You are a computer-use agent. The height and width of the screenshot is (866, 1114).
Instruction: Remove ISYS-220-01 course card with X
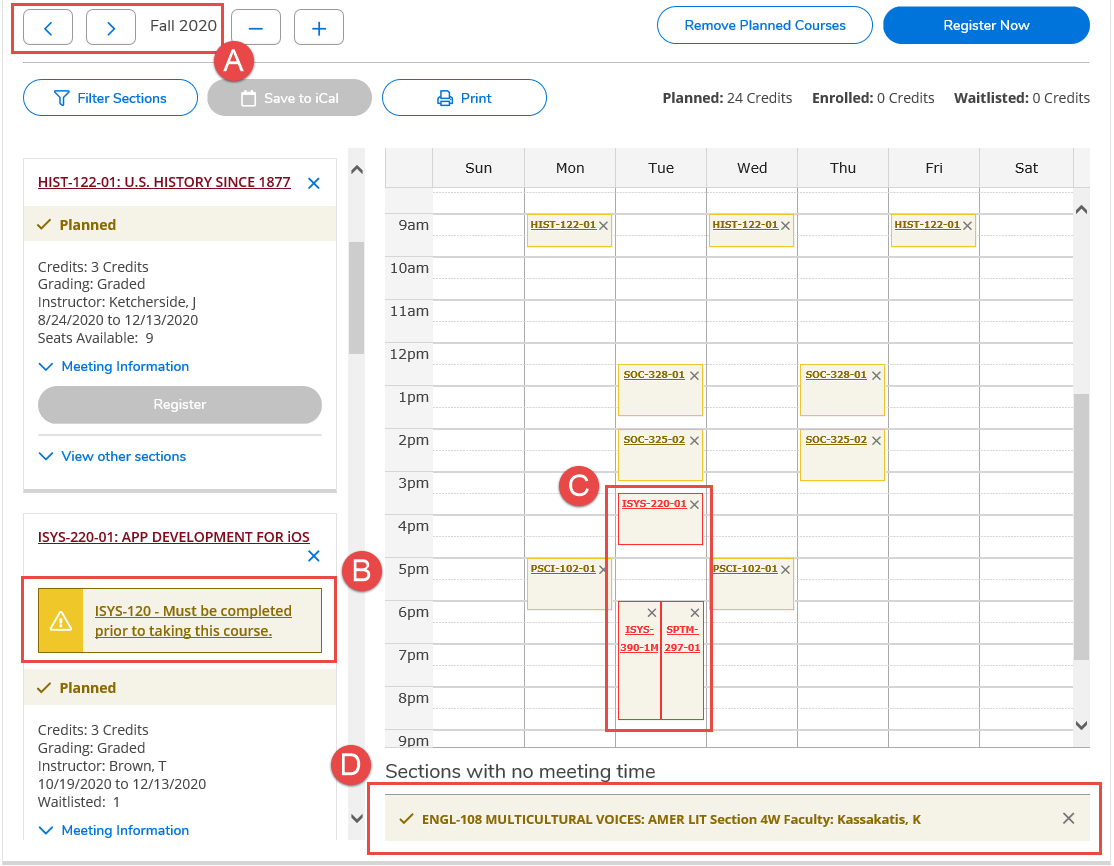point(313,556)
